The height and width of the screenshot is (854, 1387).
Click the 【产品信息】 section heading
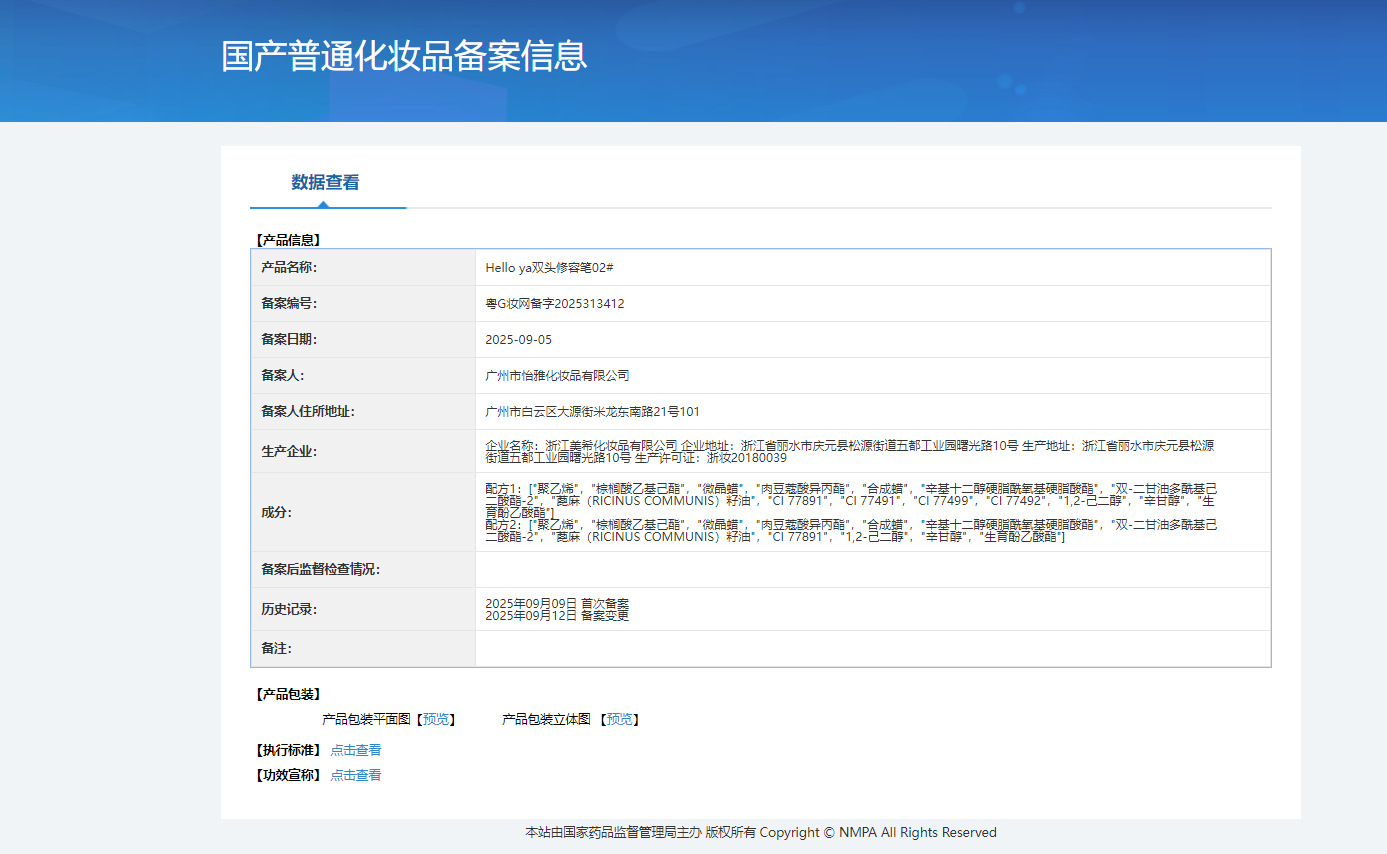click(x=288, y=240)
